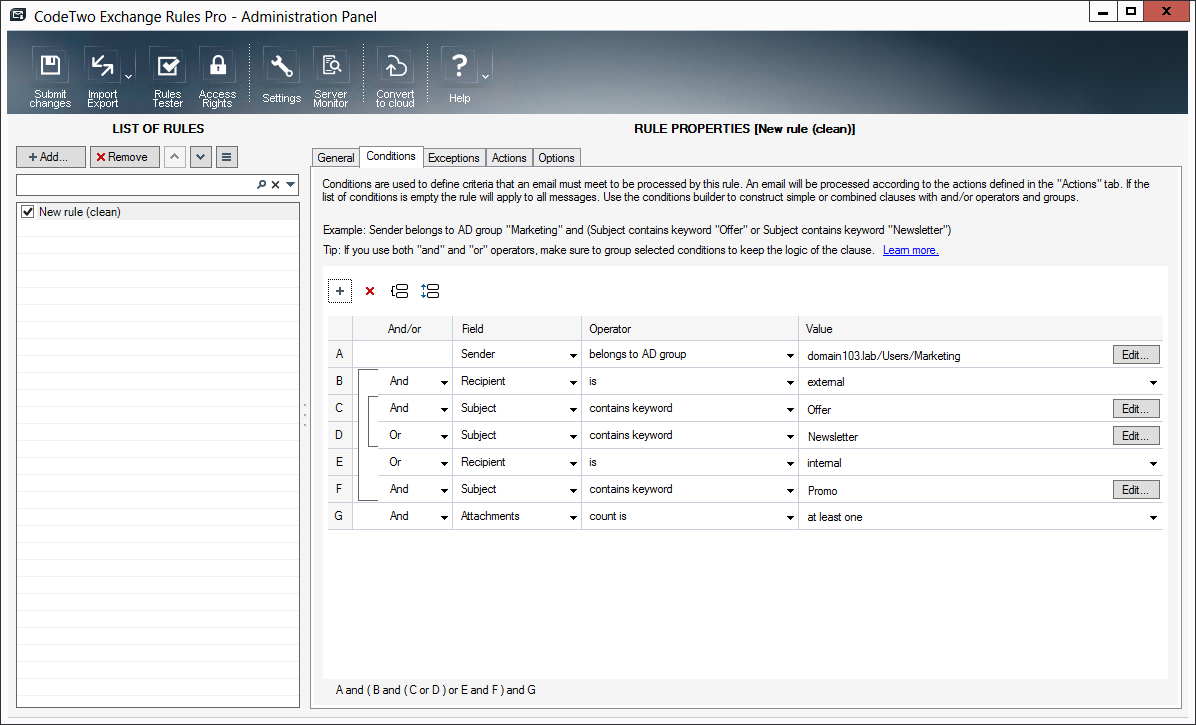Click the search magnifier icon in rules filter
The image size is (1196, 725).
coord(262,184)
